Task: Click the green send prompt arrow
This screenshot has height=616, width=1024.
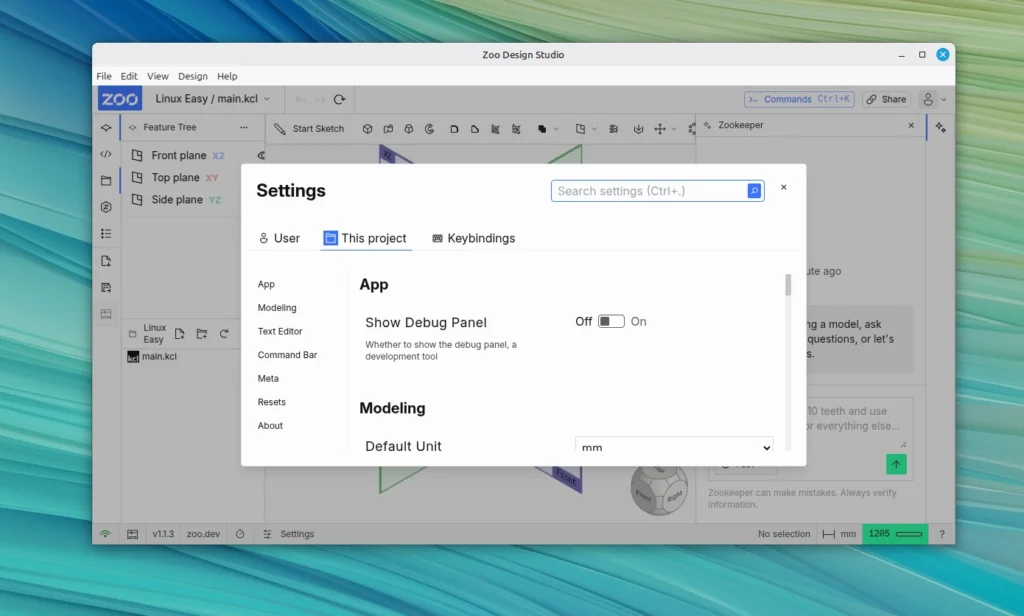Action: tap(896, 464)
